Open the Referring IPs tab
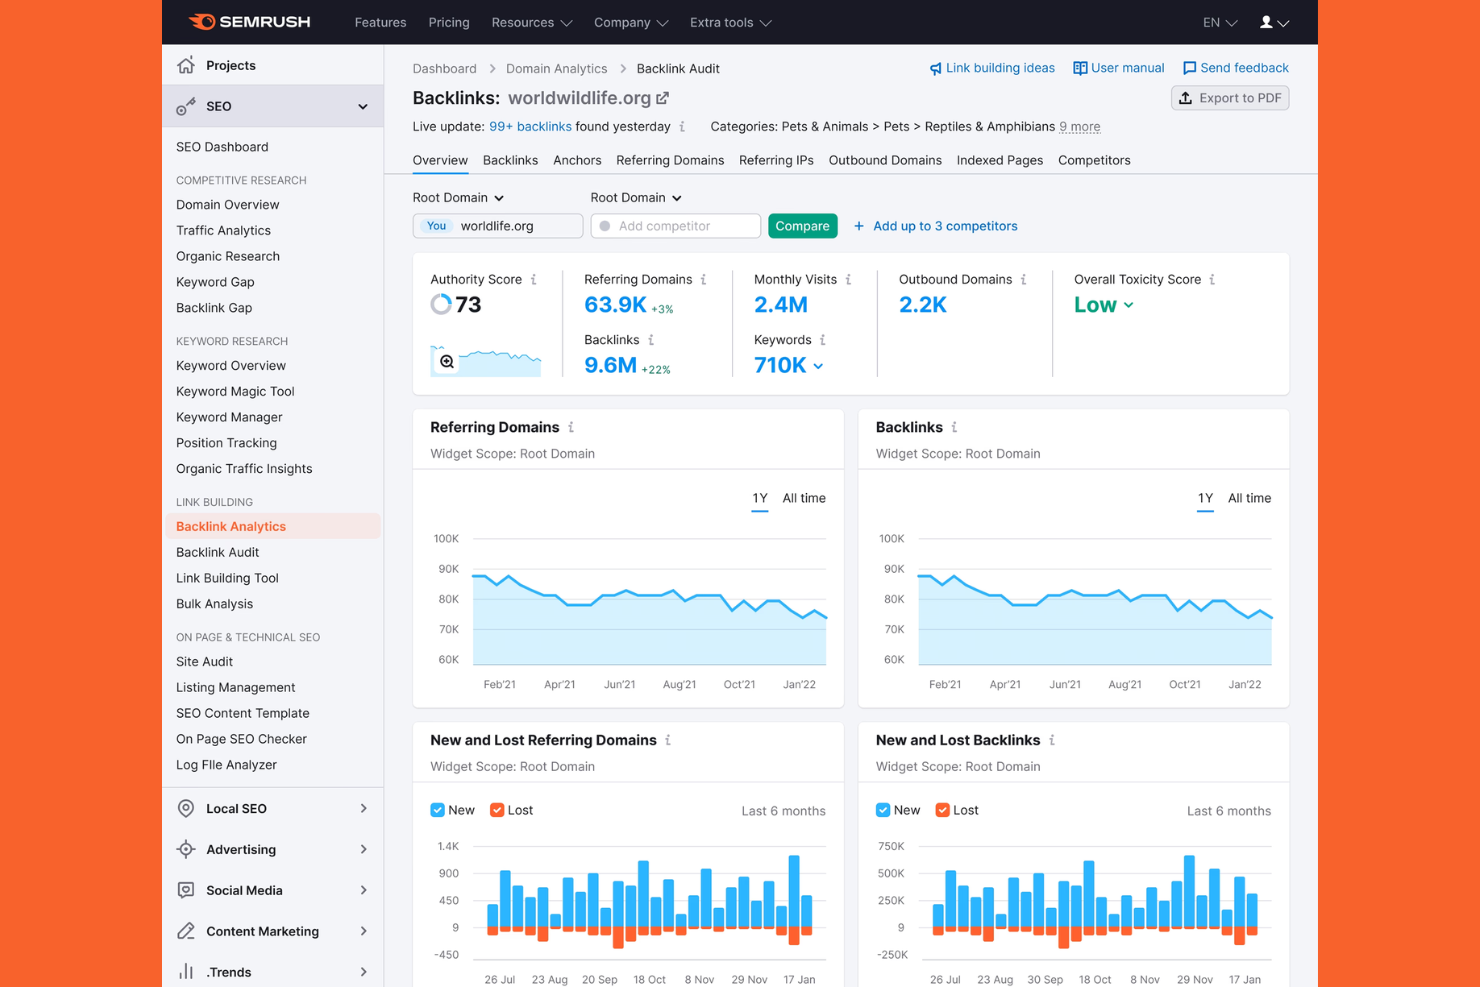The width and height of the screenshot is (1480, 987). click(776, 160)
